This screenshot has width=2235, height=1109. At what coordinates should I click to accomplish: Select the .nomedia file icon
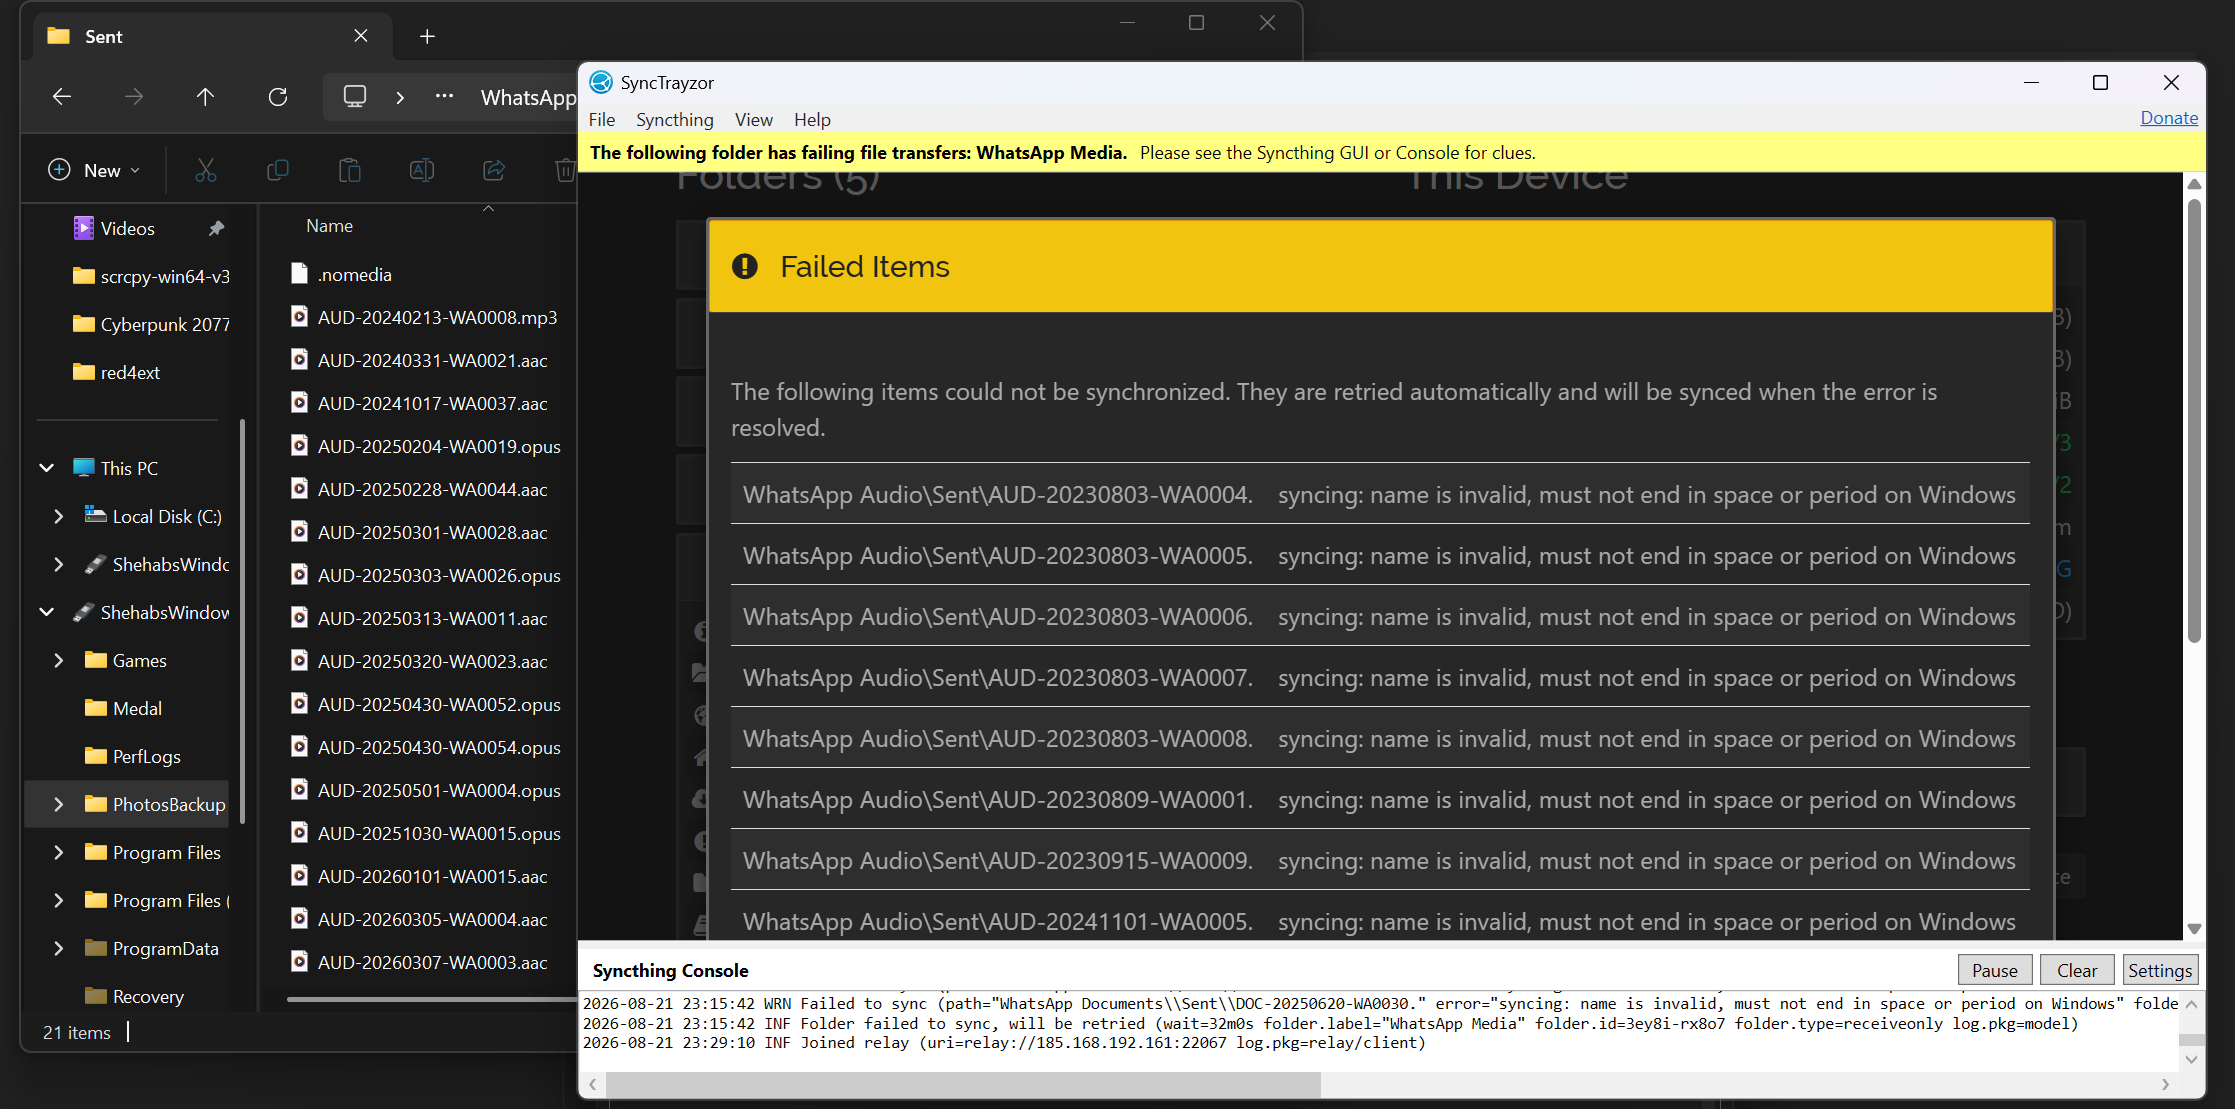[299, 273]
